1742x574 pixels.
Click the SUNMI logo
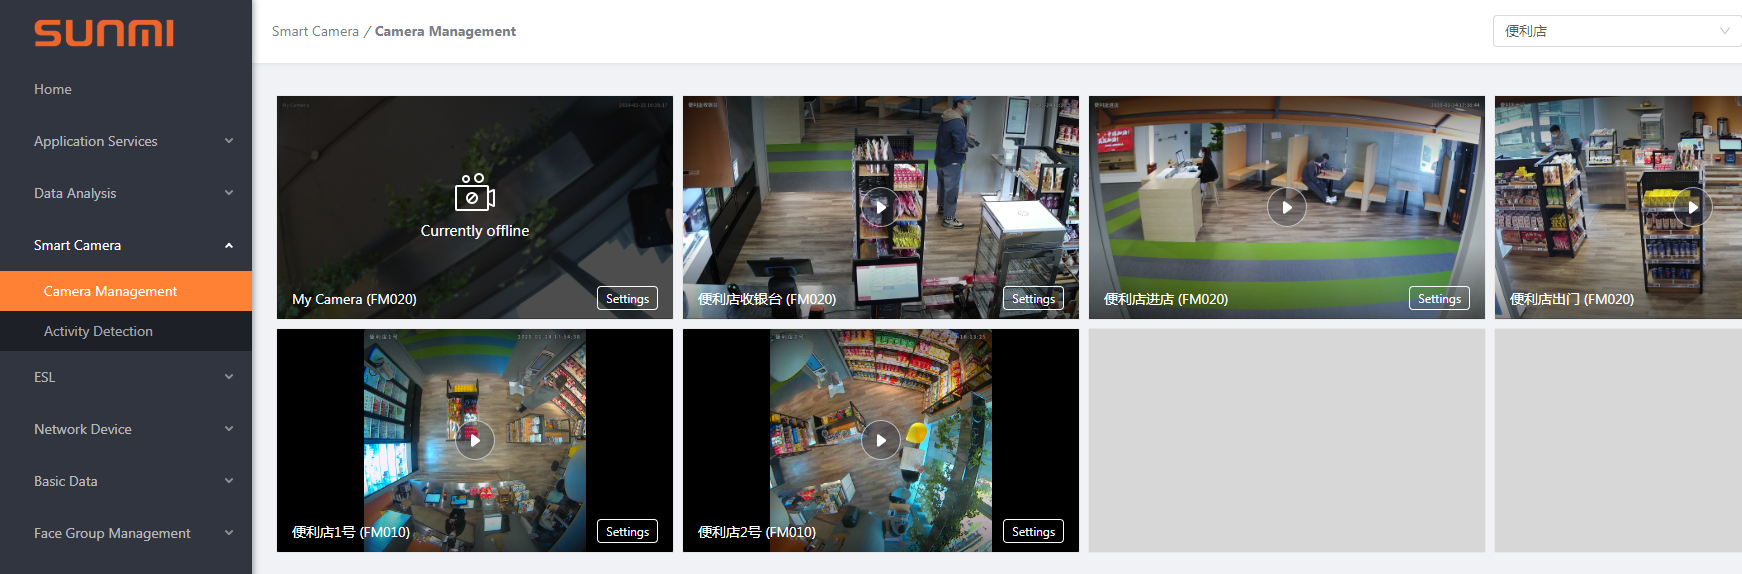[104, 33]
